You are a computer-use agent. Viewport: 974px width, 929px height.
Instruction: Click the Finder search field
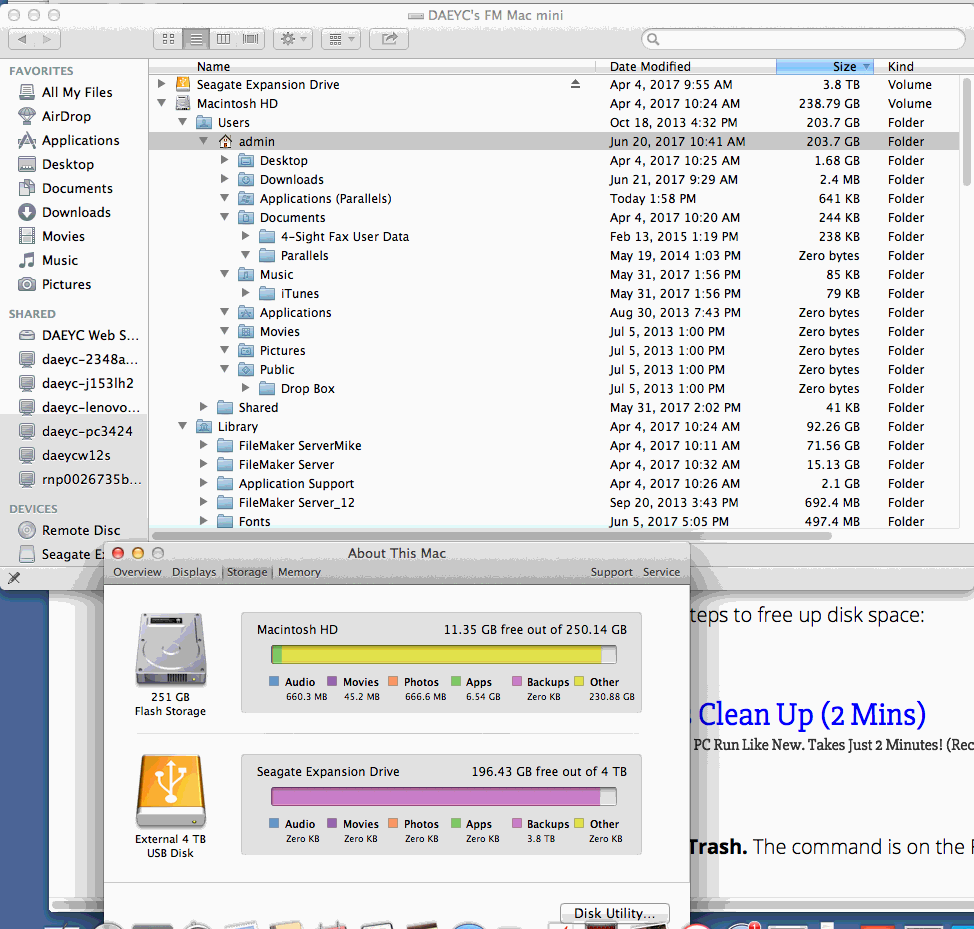click(x=803, y=39)
